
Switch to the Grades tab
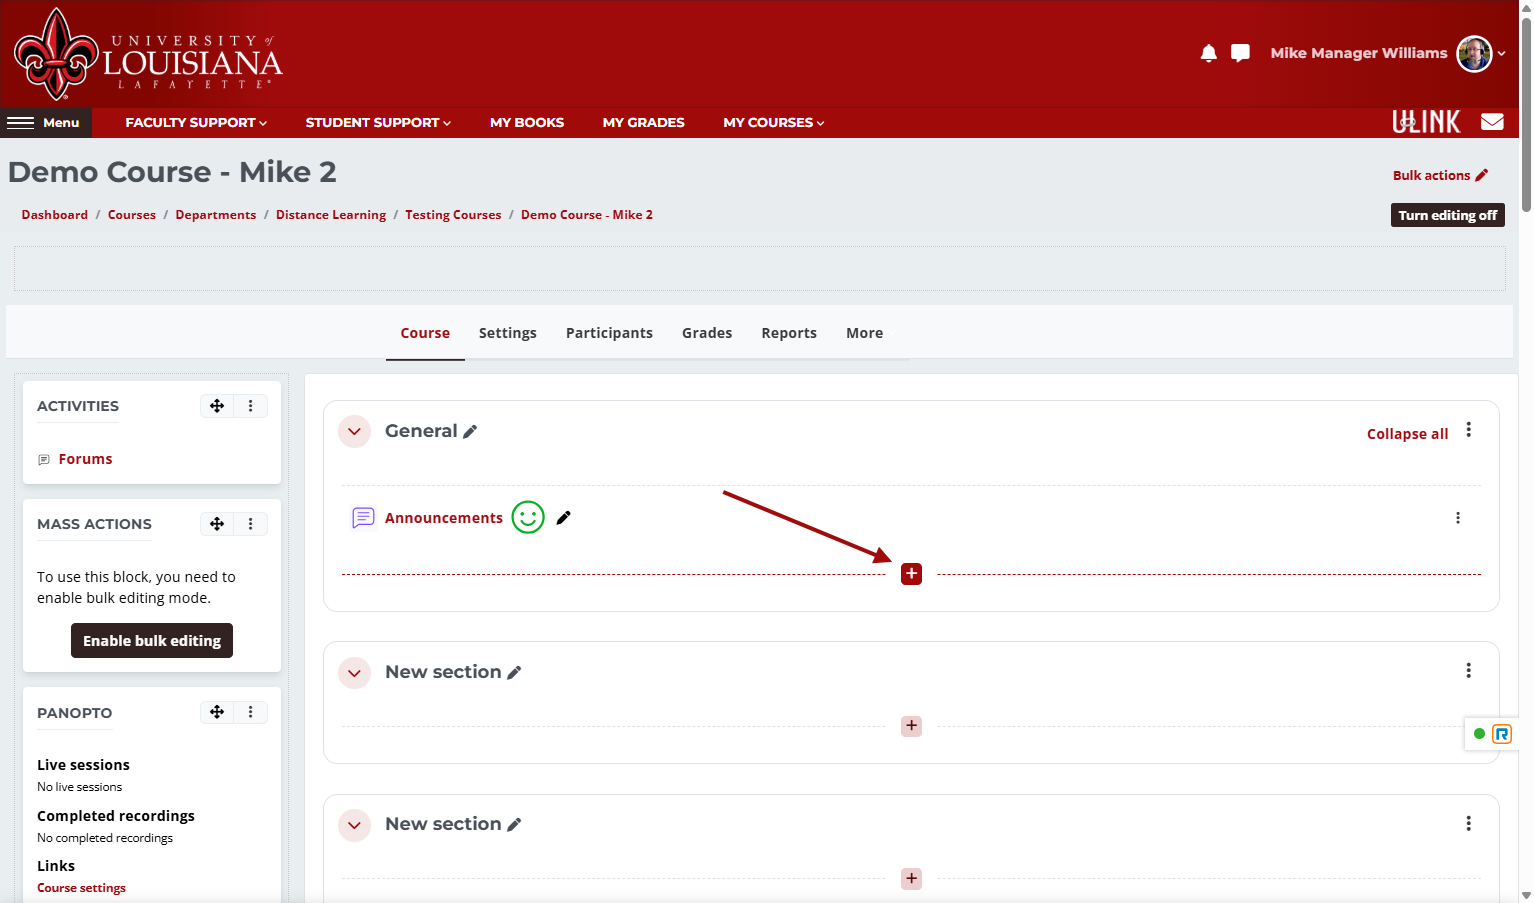click(x=707, y=333)
